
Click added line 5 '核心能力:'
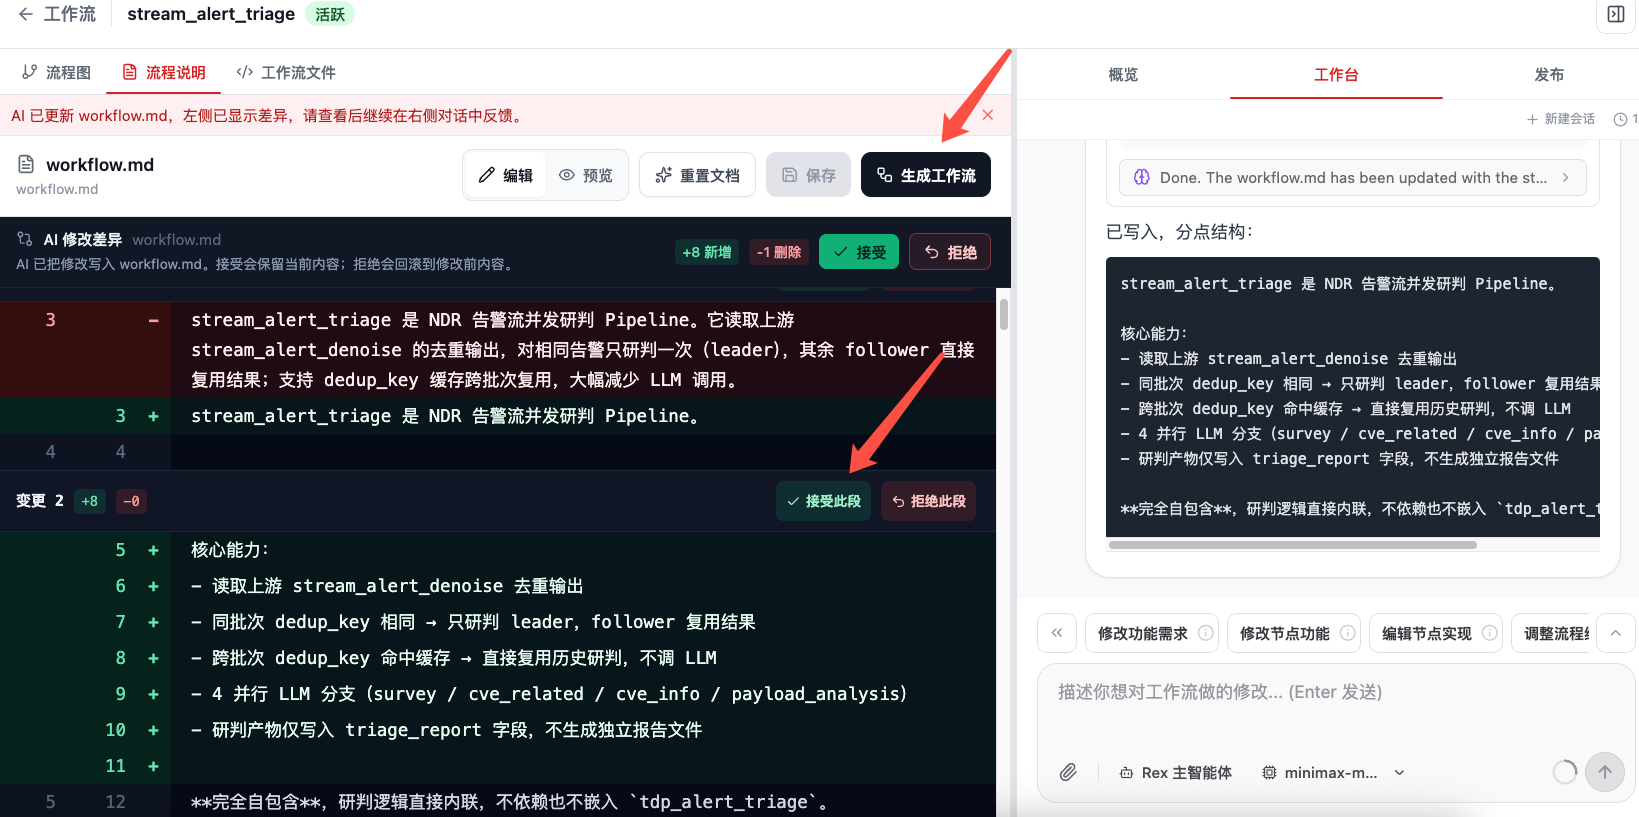pyautogui.click(x=498, y=550)
